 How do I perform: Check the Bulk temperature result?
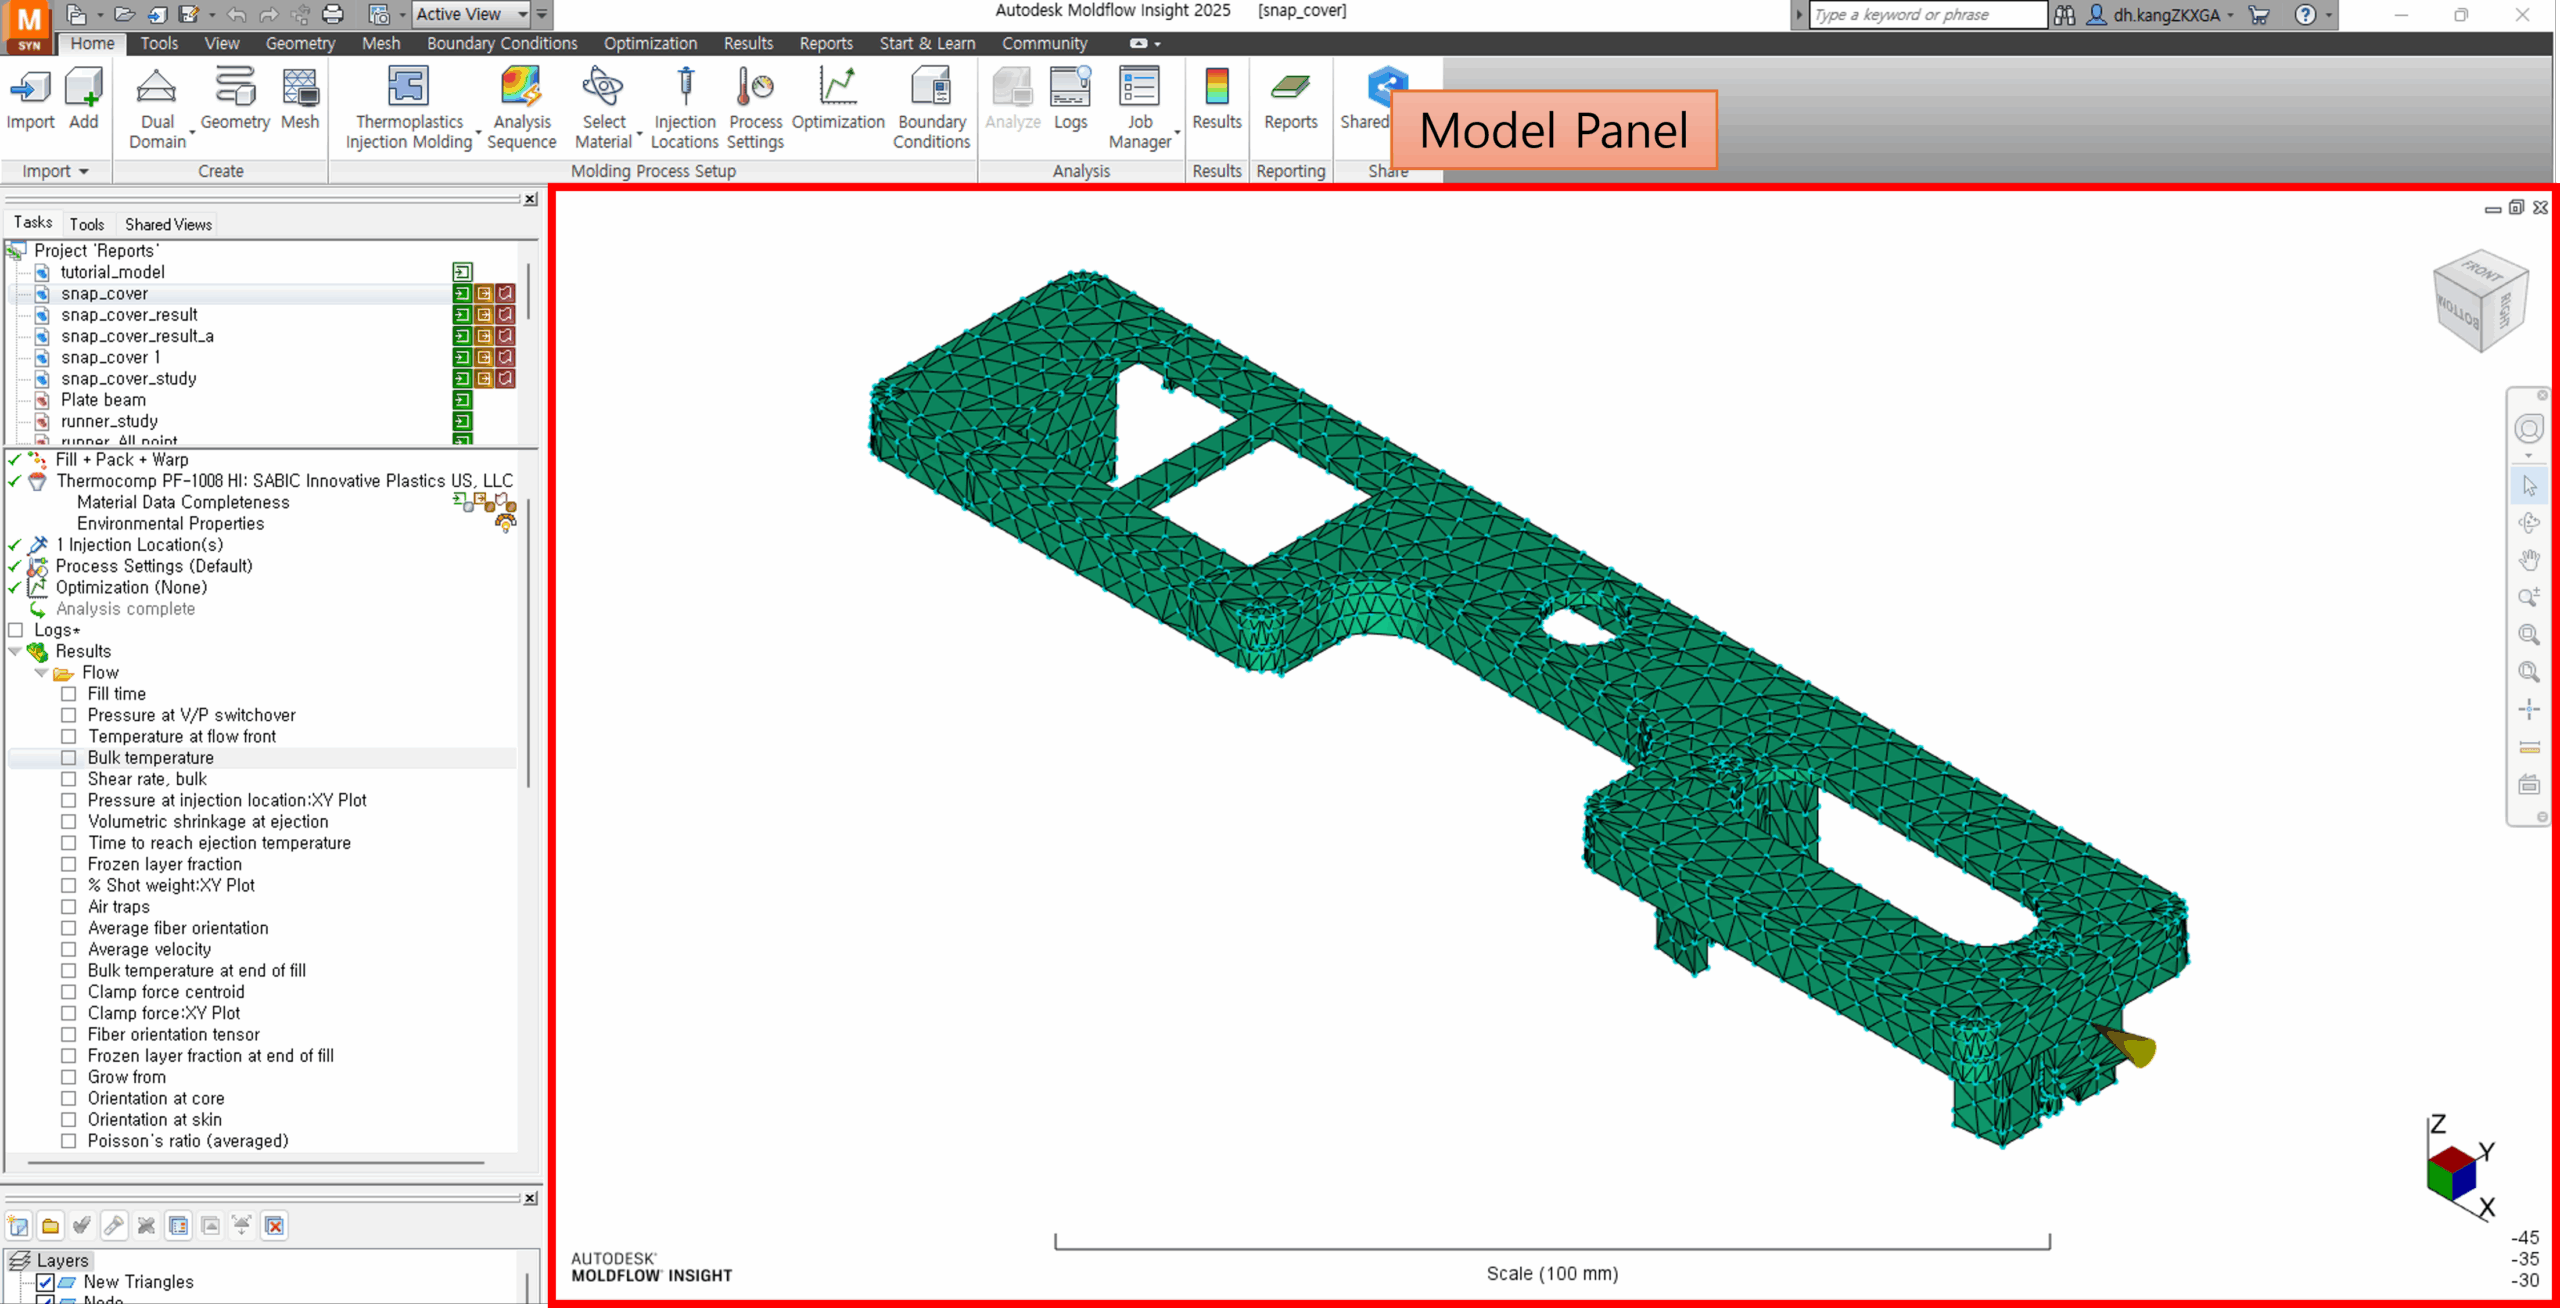[69, 758]
